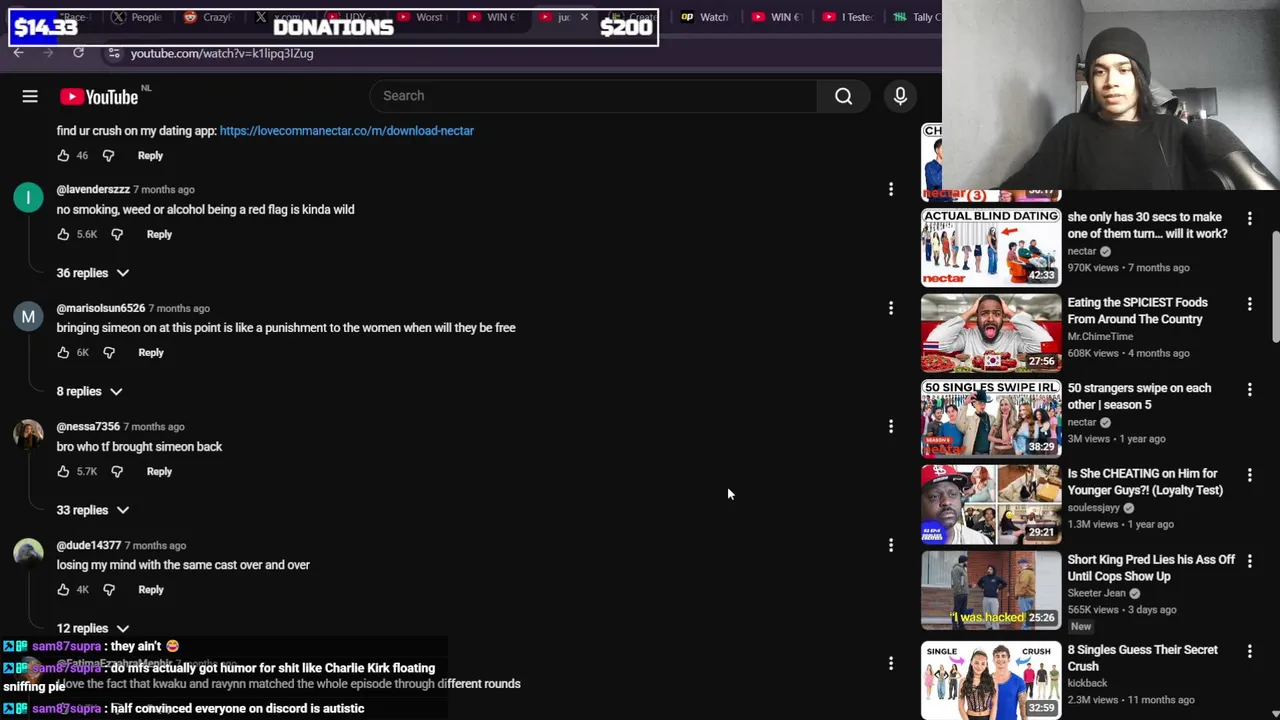Open options for '50 strangers swipe' video

coord(1249,389)
